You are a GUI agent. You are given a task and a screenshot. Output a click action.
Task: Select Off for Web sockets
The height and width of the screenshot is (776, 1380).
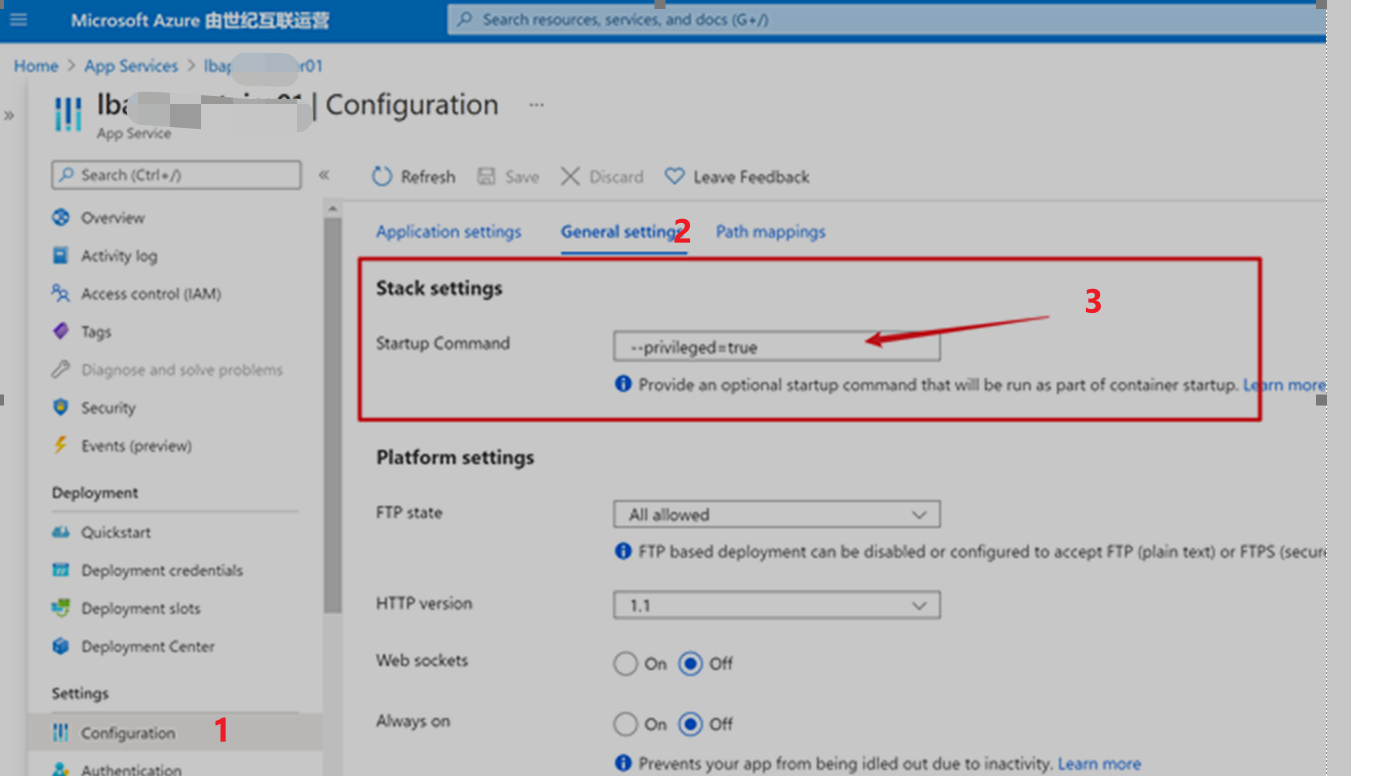click(x=690, y=664)
